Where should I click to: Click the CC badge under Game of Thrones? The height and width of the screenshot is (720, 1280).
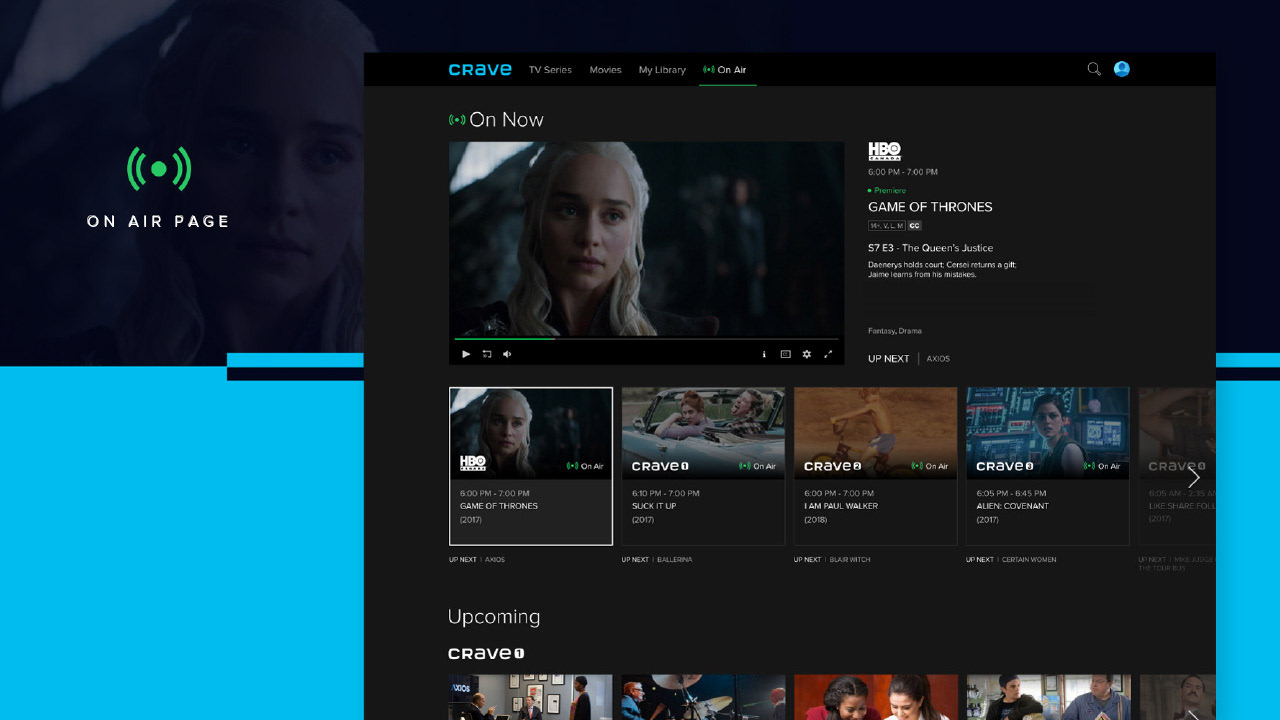[x=915, y=226]
